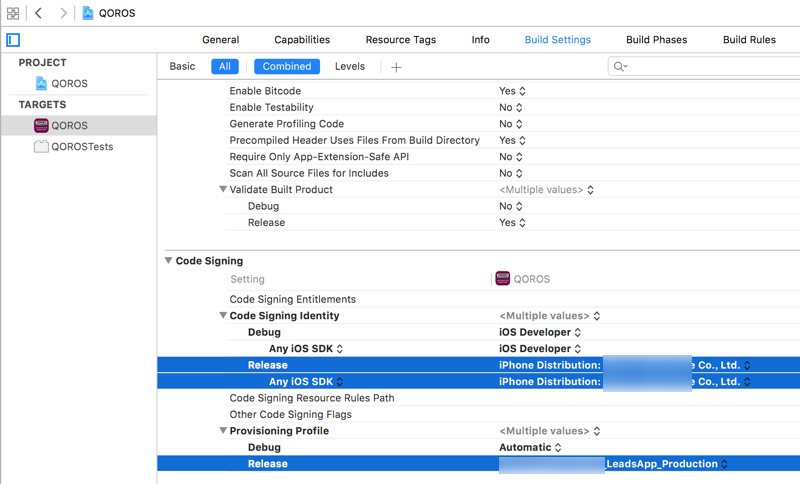Click the QOROS project blueprint icon

coord(41,83)
